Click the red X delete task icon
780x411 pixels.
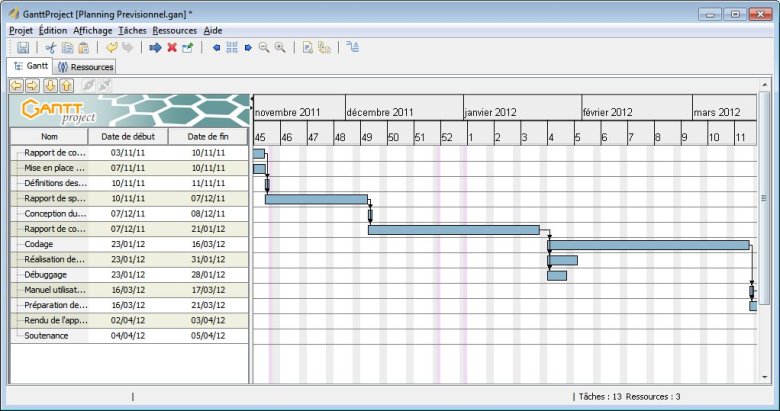(172, 48)
